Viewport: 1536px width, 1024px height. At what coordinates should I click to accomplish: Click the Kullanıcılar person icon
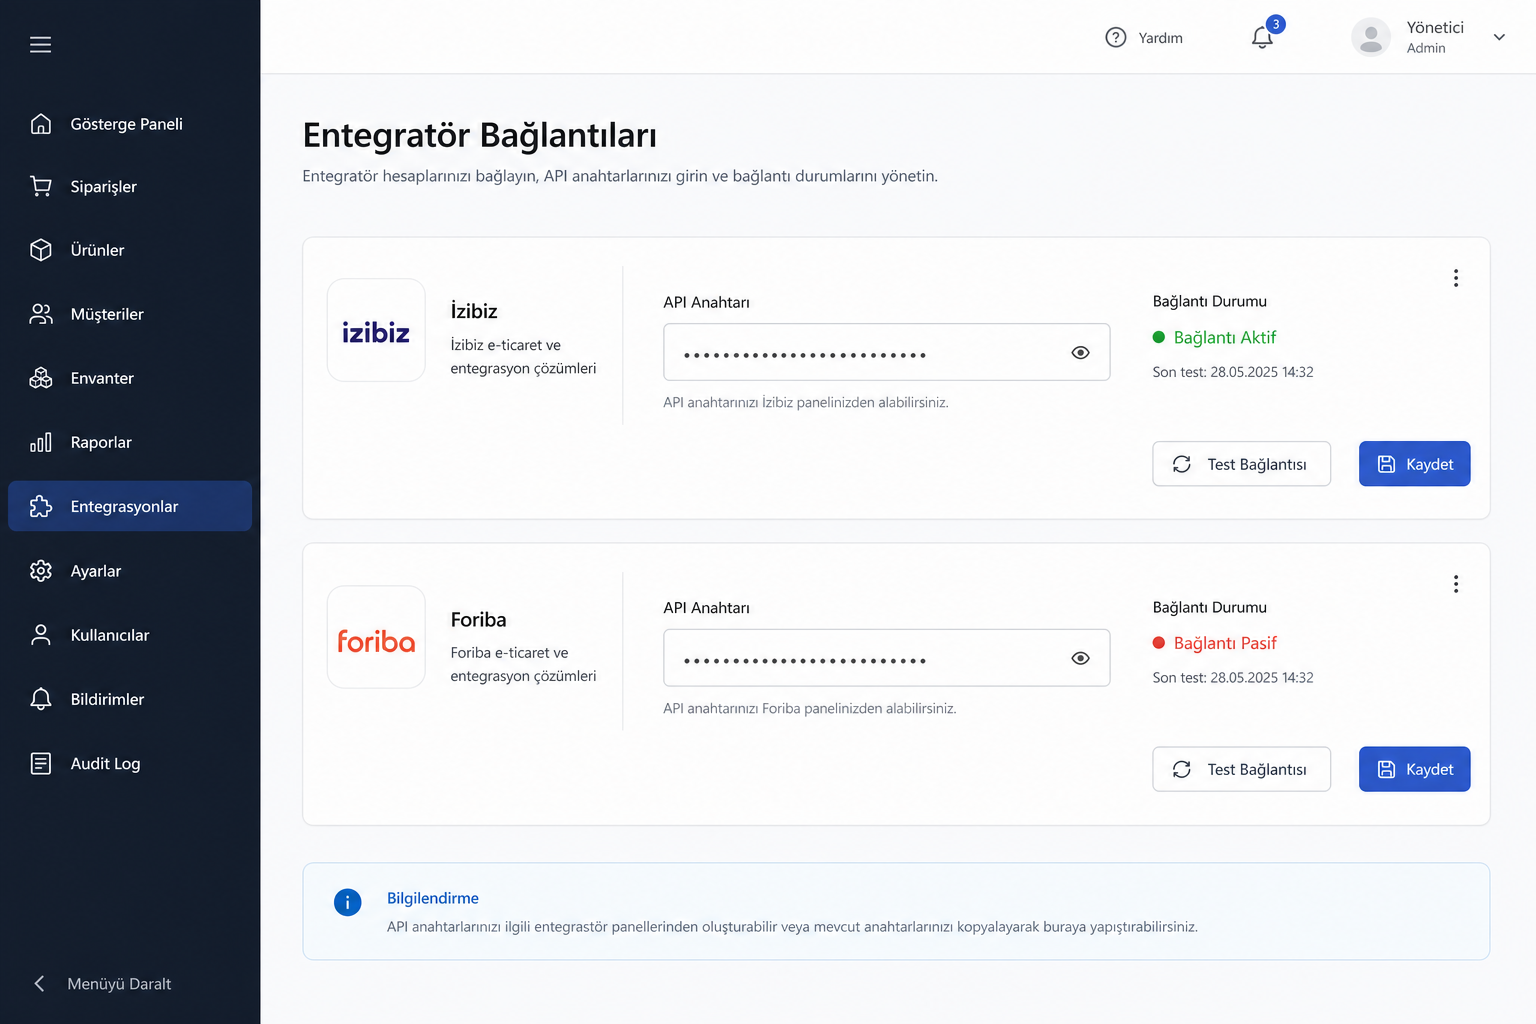tap(41, 635)
